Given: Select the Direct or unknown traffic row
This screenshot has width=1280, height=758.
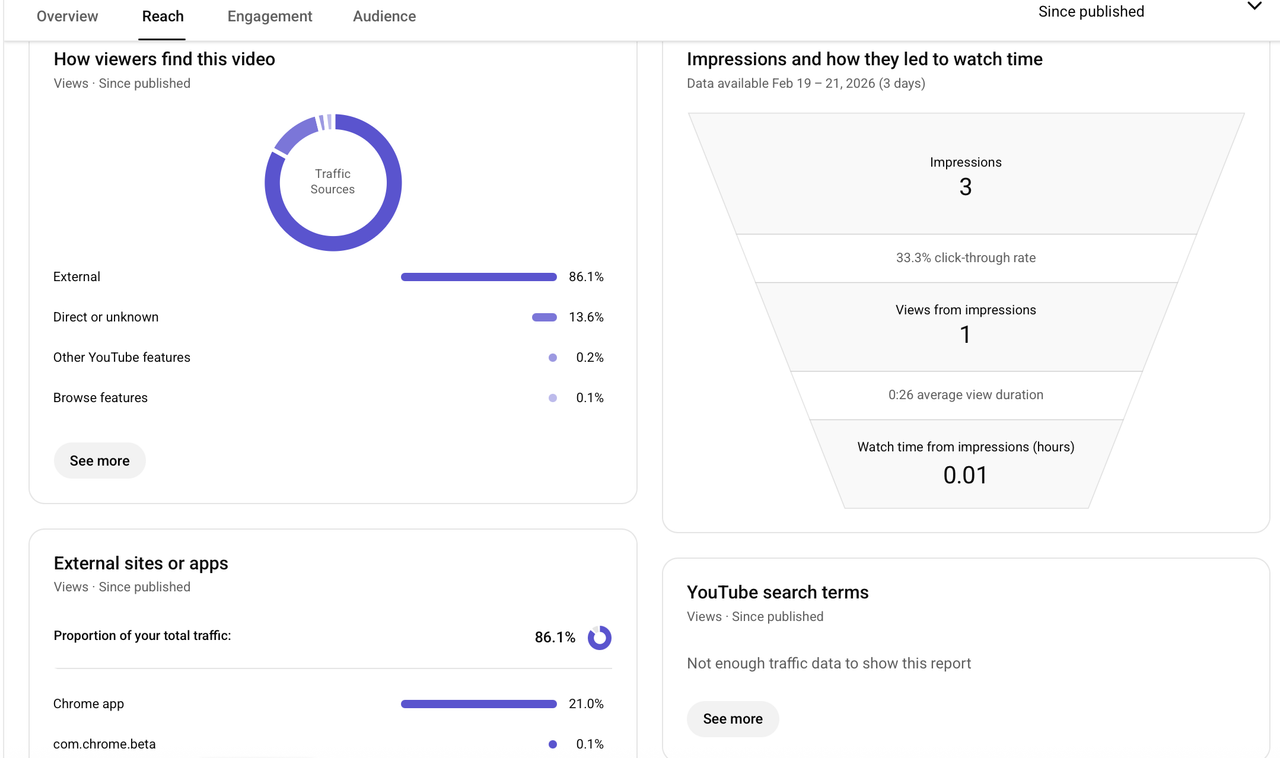Looking at the screenshot, I should pos(105,317).
